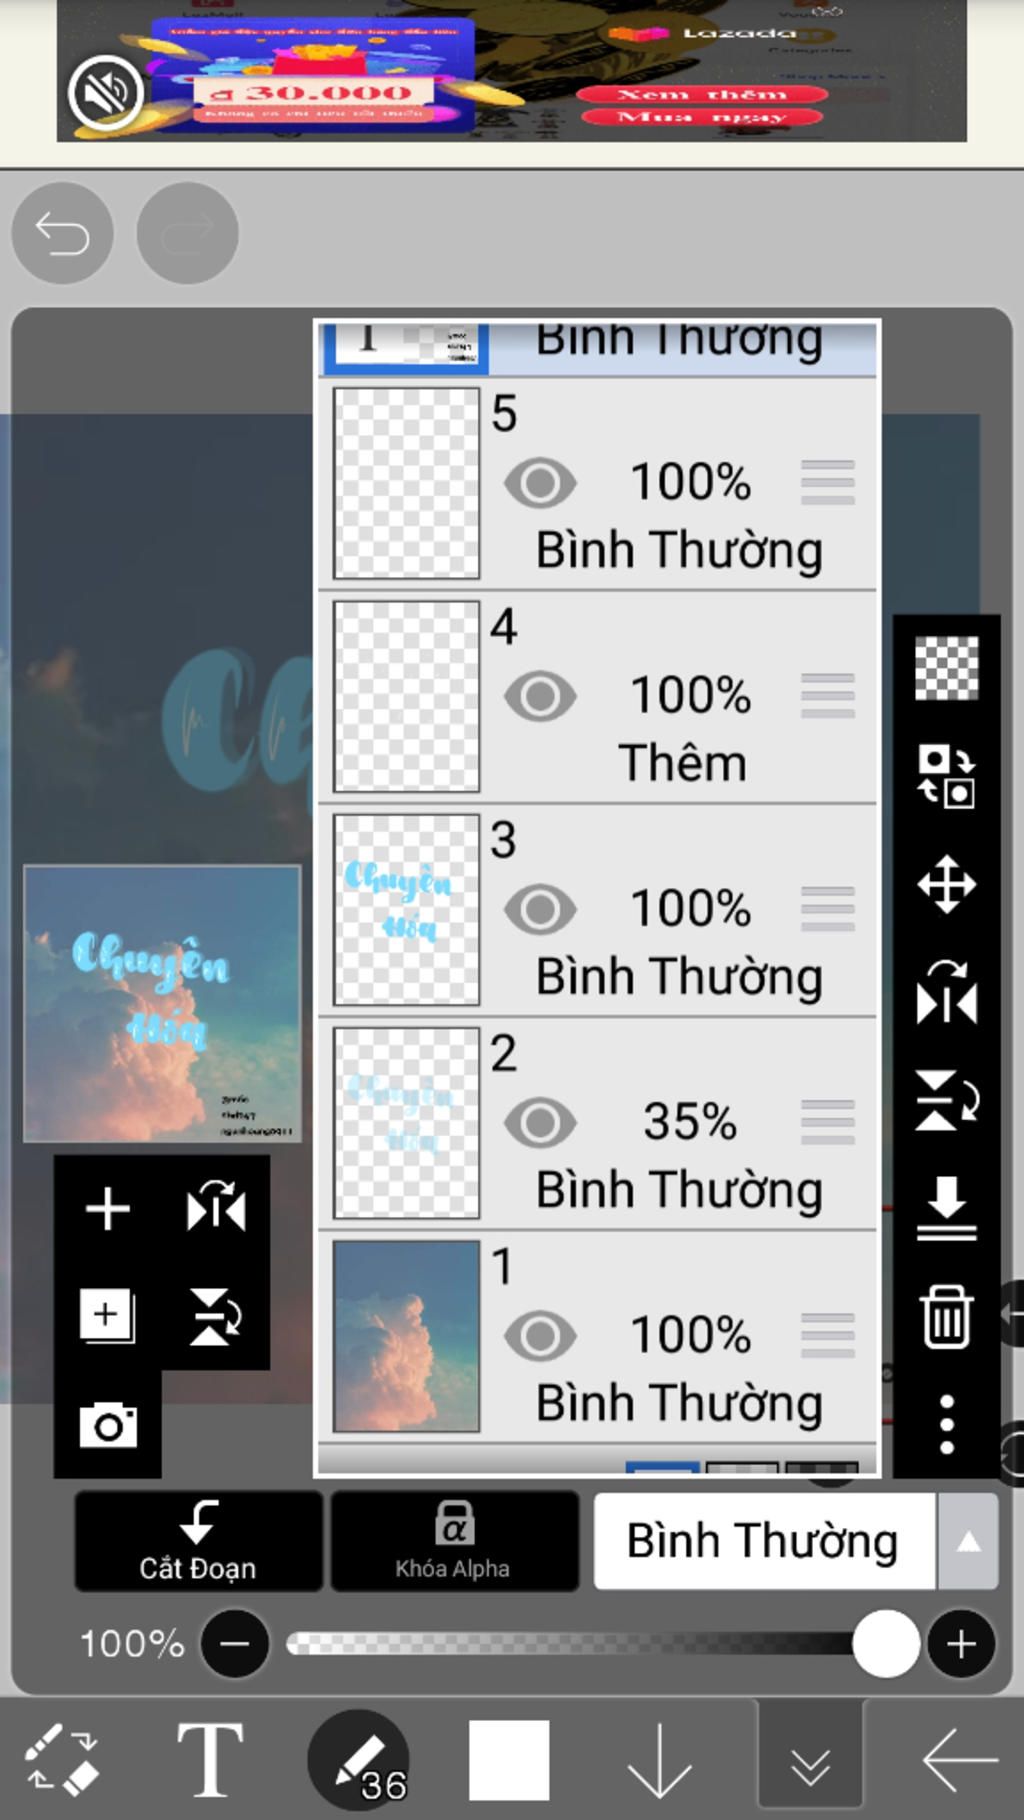This screenshot has width=1024, height=1820.
Task: Toggle visibility of layer 2
Action: tap(540, 1122)
